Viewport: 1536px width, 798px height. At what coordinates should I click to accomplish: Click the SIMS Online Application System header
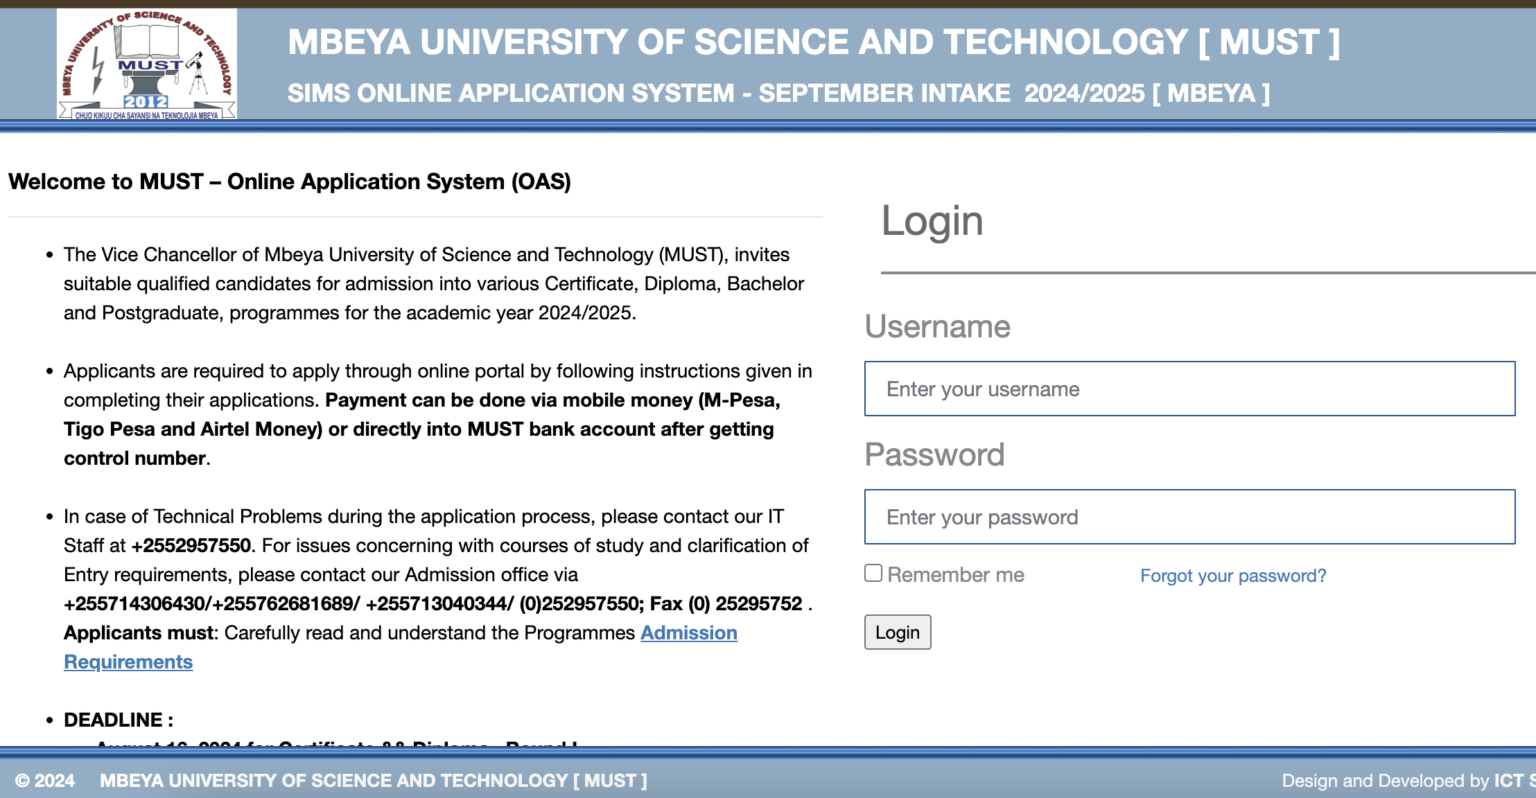(x=778, y=92)
